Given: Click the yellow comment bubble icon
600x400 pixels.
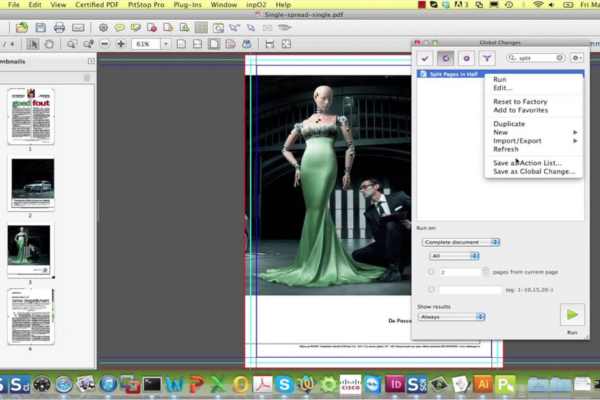Looking at the screenshot, I should click(x=119, y=28).
